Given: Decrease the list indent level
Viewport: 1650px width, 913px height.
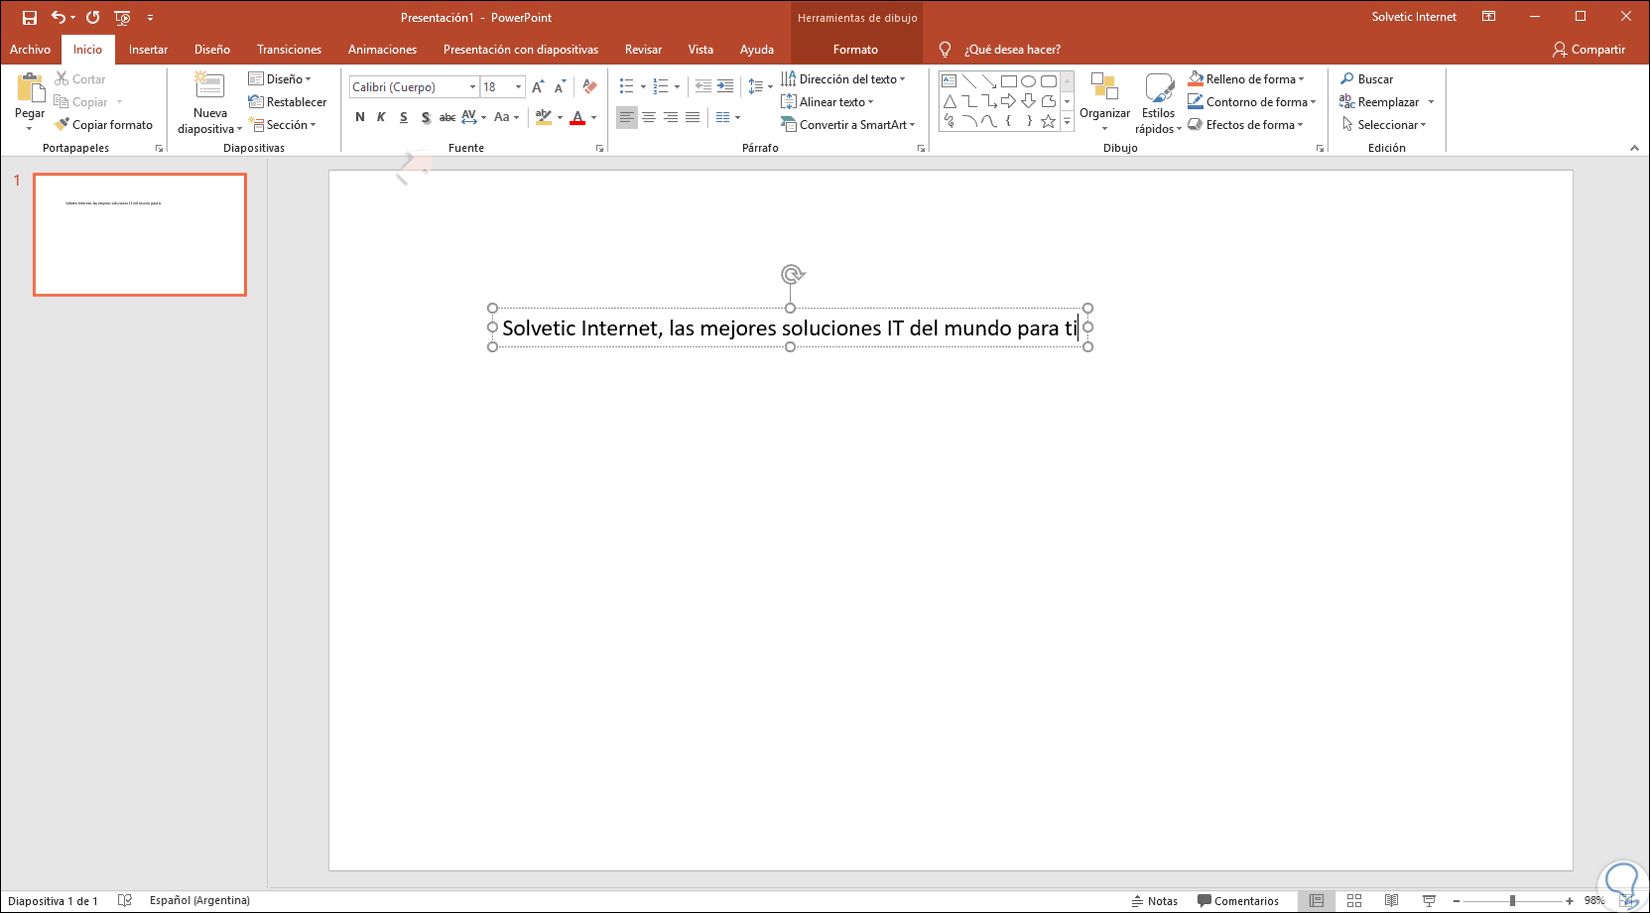Looking at the screenshot, I should (x=703, y=87).
